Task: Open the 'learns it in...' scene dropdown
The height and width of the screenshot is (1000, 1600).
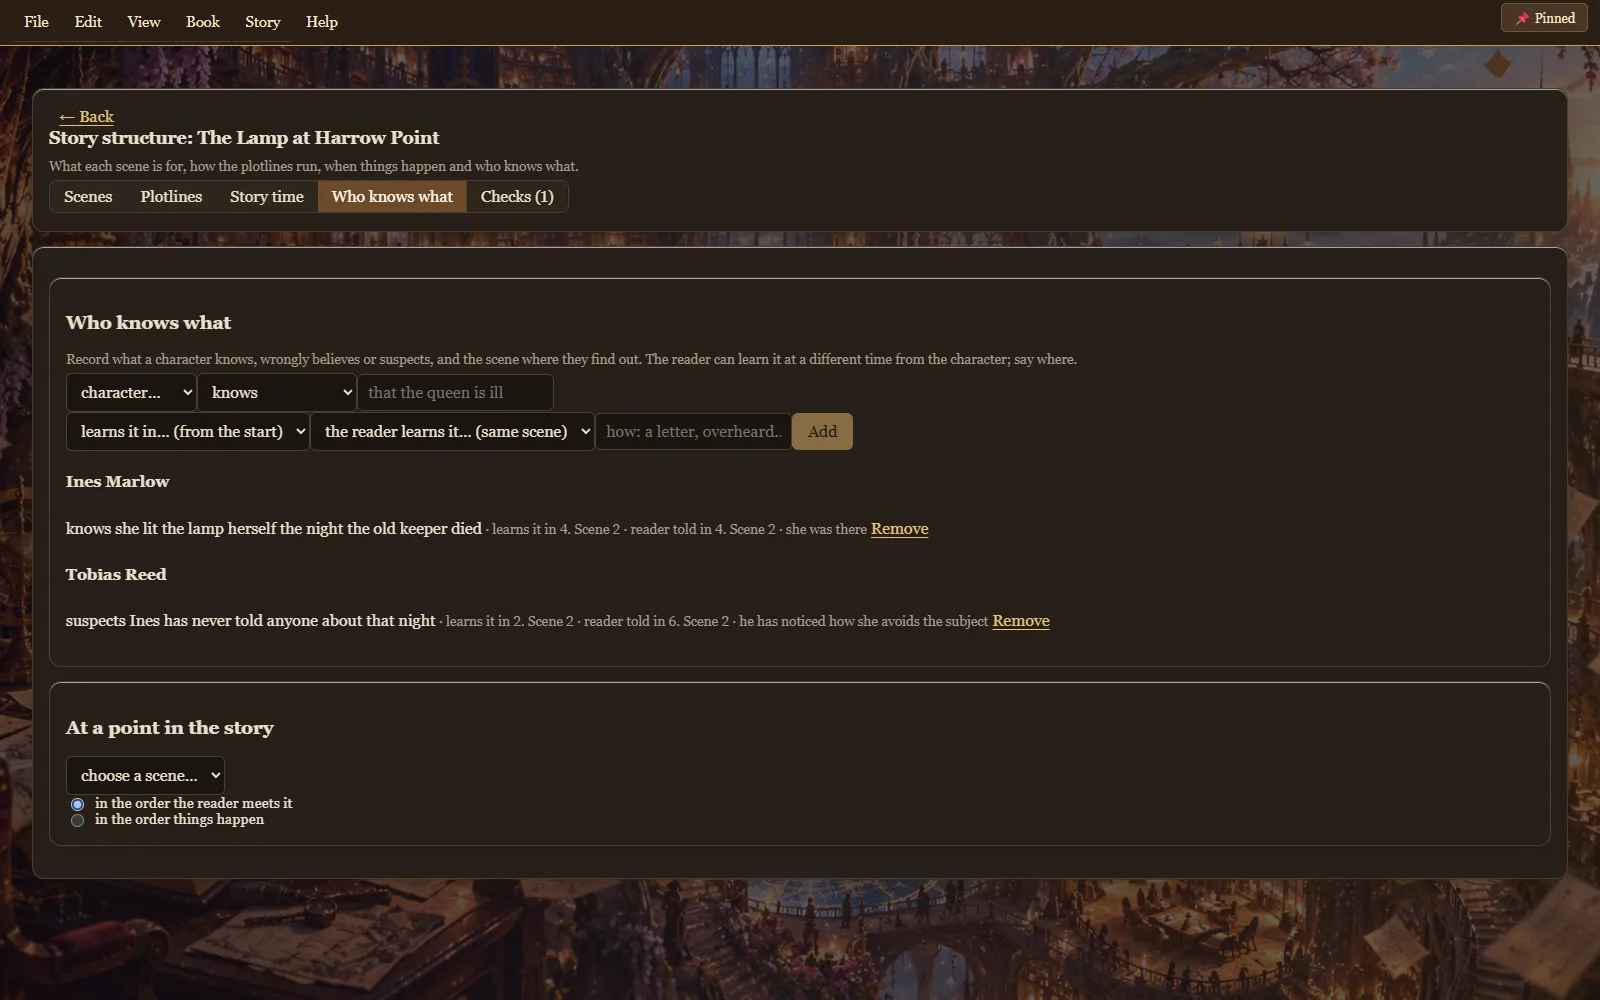Action: (x=187, y=432)
